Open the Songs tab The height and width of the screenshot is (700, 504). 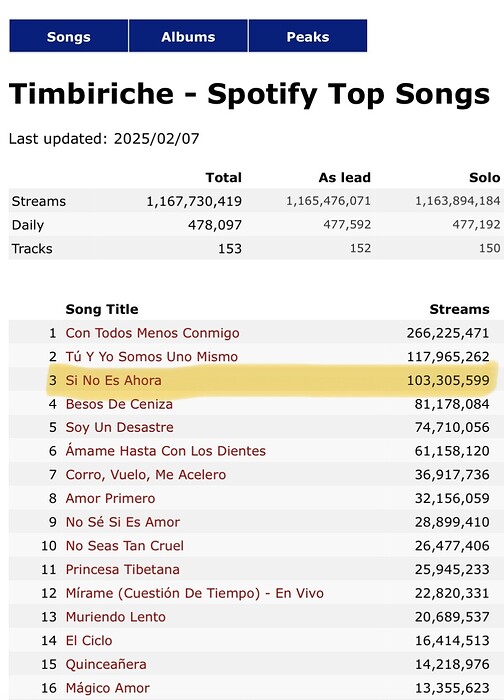coord(69,36)
